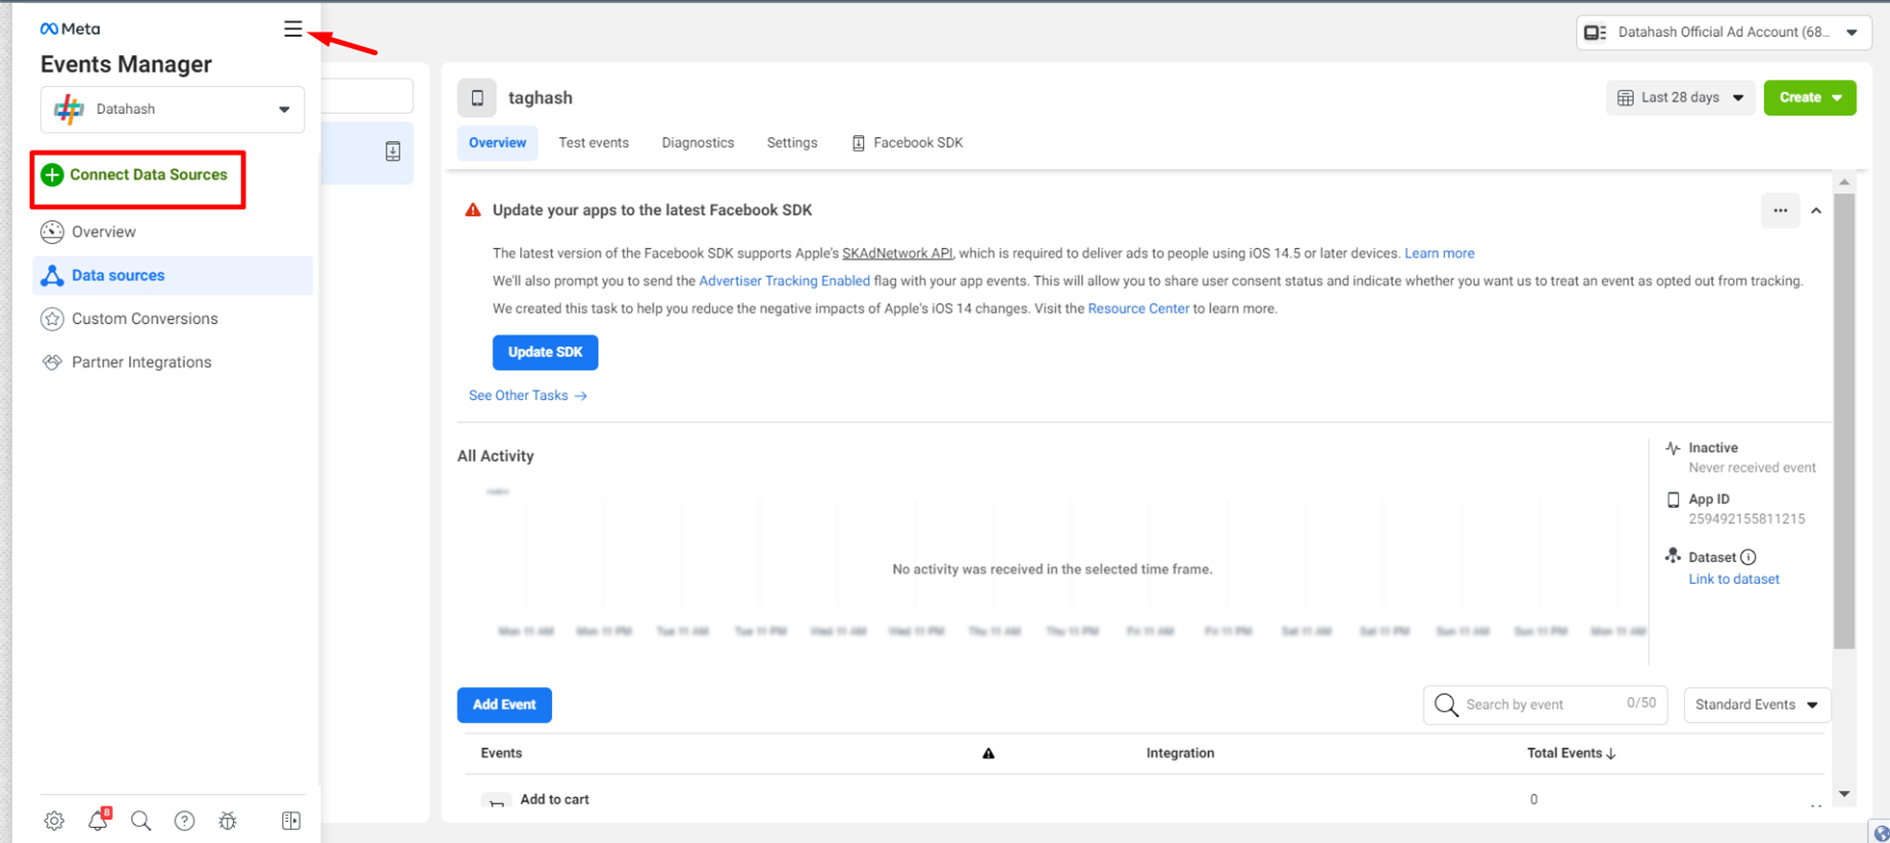Click the Meta logo
Image resolution: width=1890 pixels, height=843 pixels.
coord(70,29)
